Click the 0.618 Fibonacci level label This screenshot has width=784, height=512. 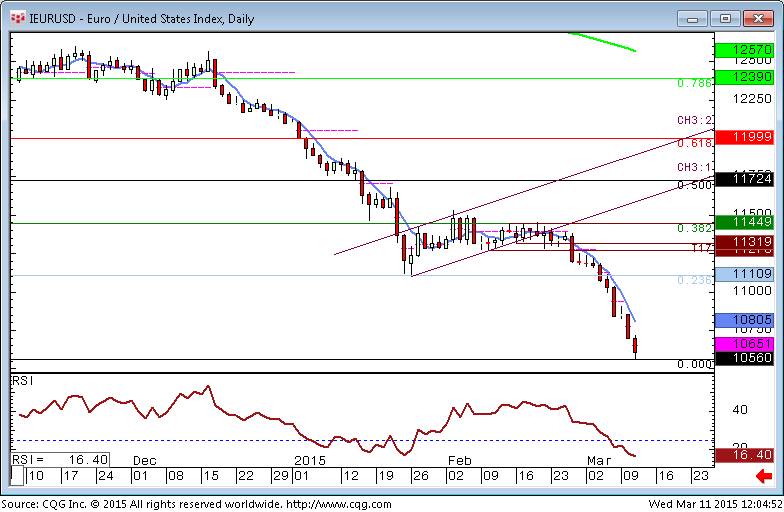693,145
